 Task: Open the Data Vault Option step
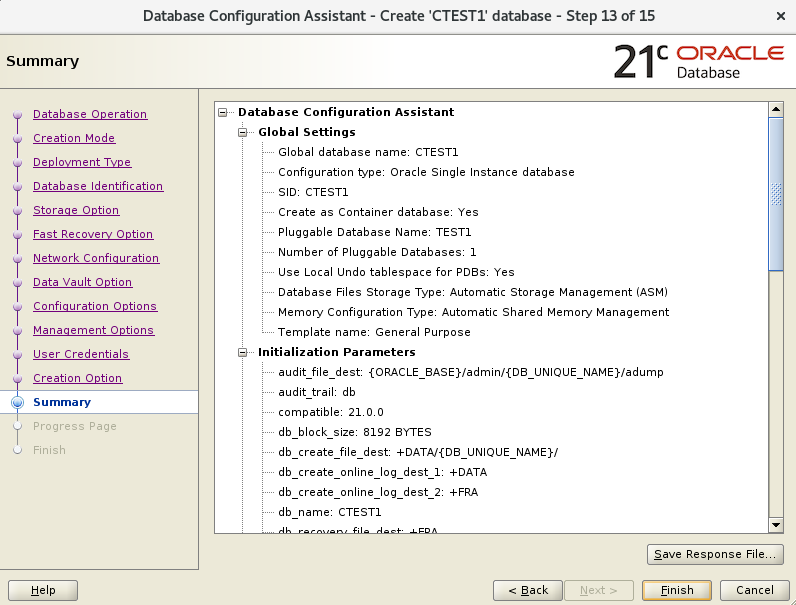pyautogui.click(x=82, y=282)
